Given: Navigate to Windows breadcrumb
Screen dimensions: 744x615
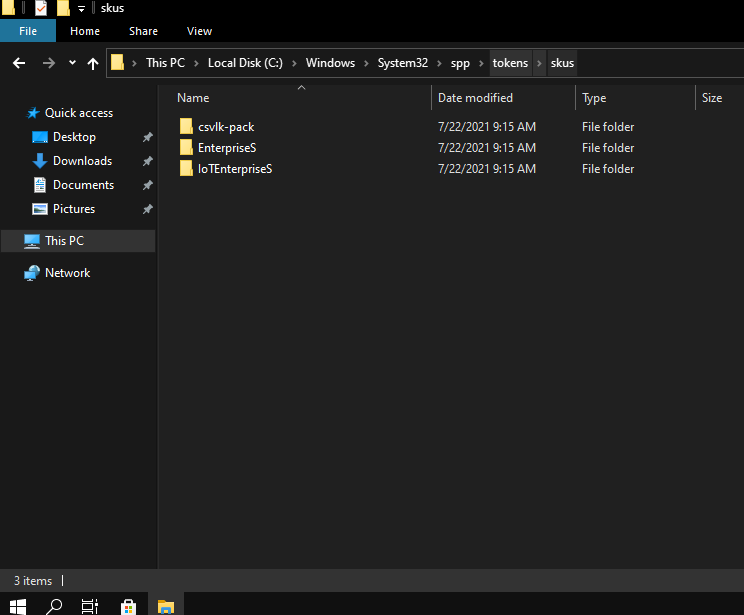Looking at the screenshot, I should coord(330,63).
